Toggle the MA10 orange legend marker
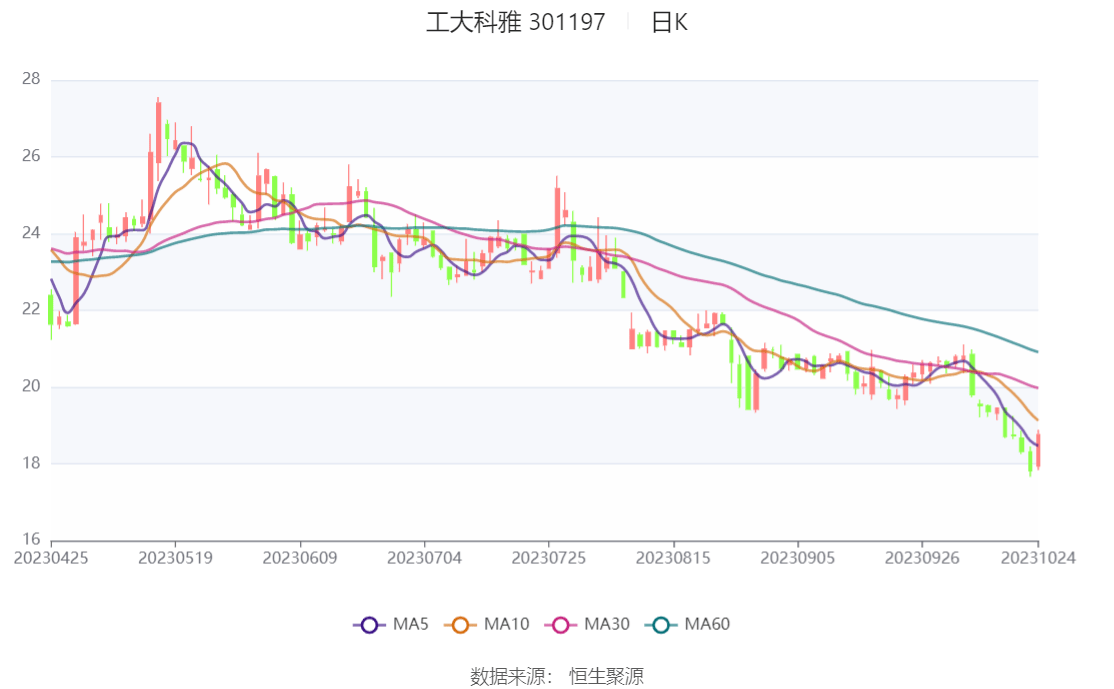The width and height of the screenshot is (1114, 689). pyautogui.click(x=461, y=625)
